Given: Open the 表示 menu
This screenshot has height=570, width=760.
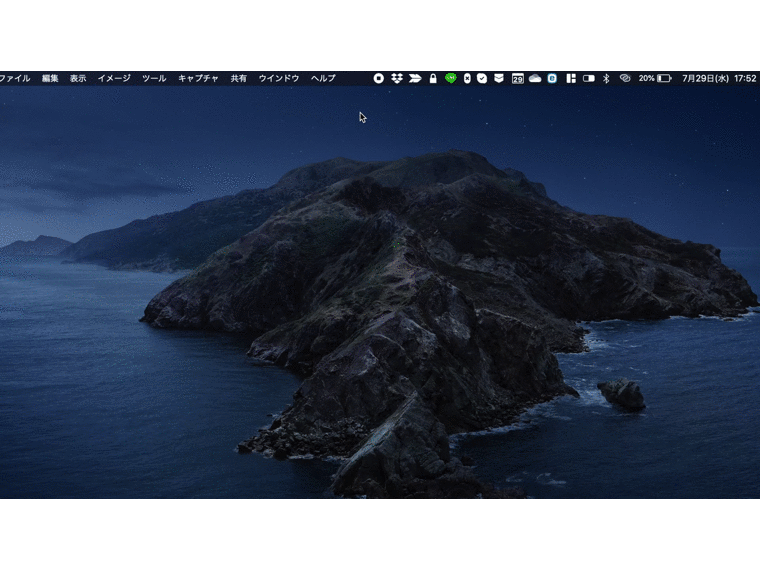Looking at the screenshot, I should [x=78, y=79].
